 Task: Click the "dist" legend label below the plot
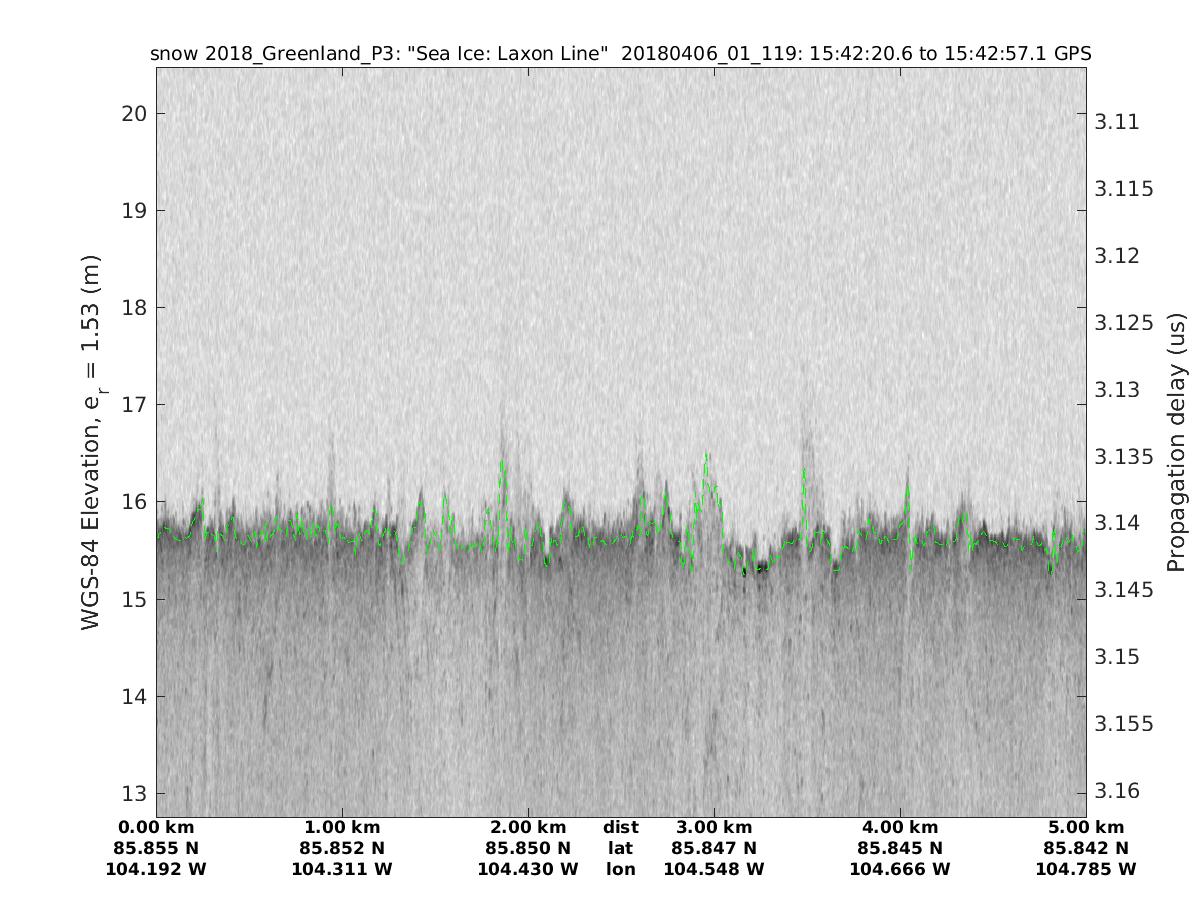620,828
